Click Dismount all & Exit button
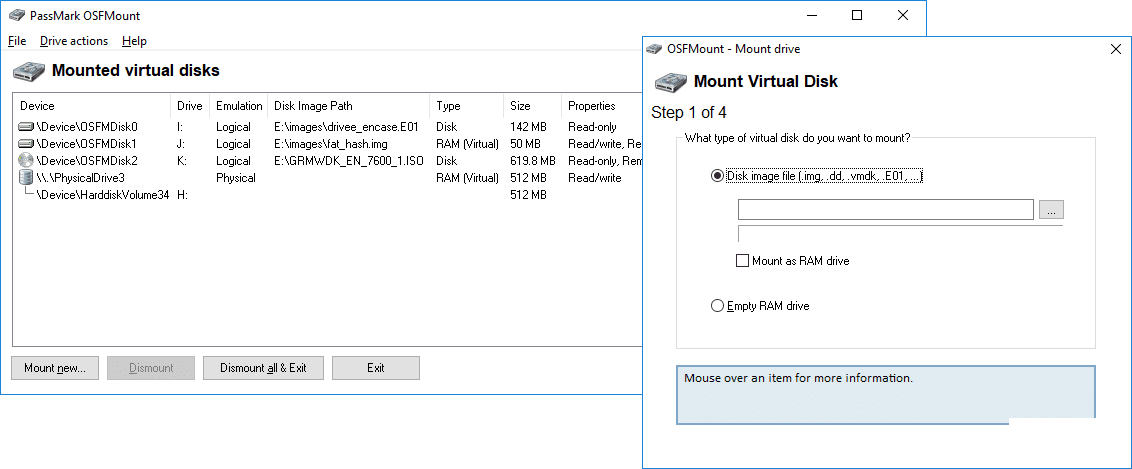This screenshot has width=1132, height=469. tap(263, 368)
